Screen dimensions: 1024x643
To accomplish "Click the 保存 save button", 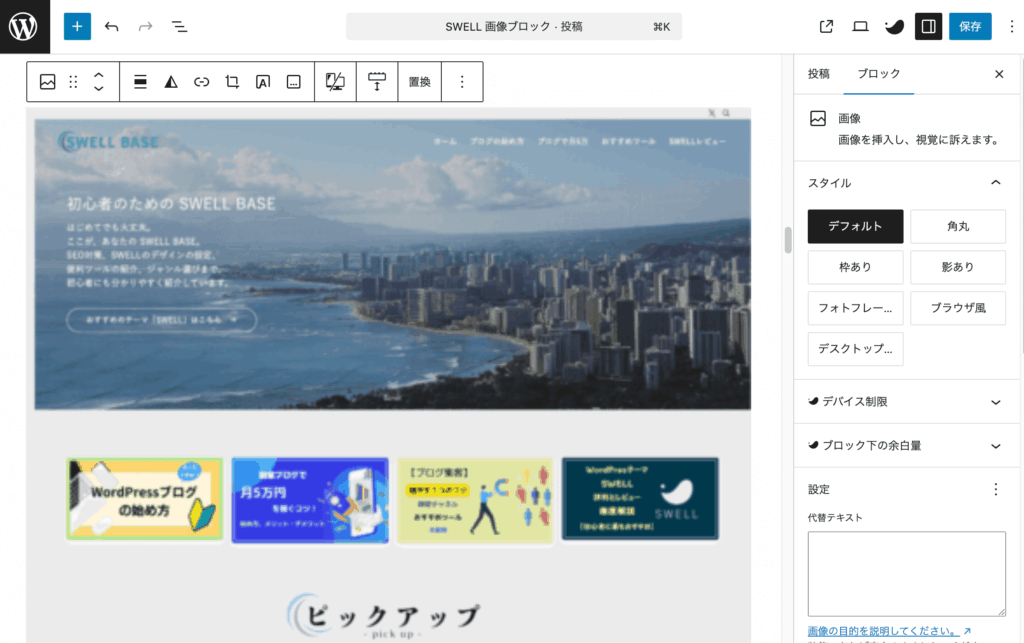I will tap(969, 26).
